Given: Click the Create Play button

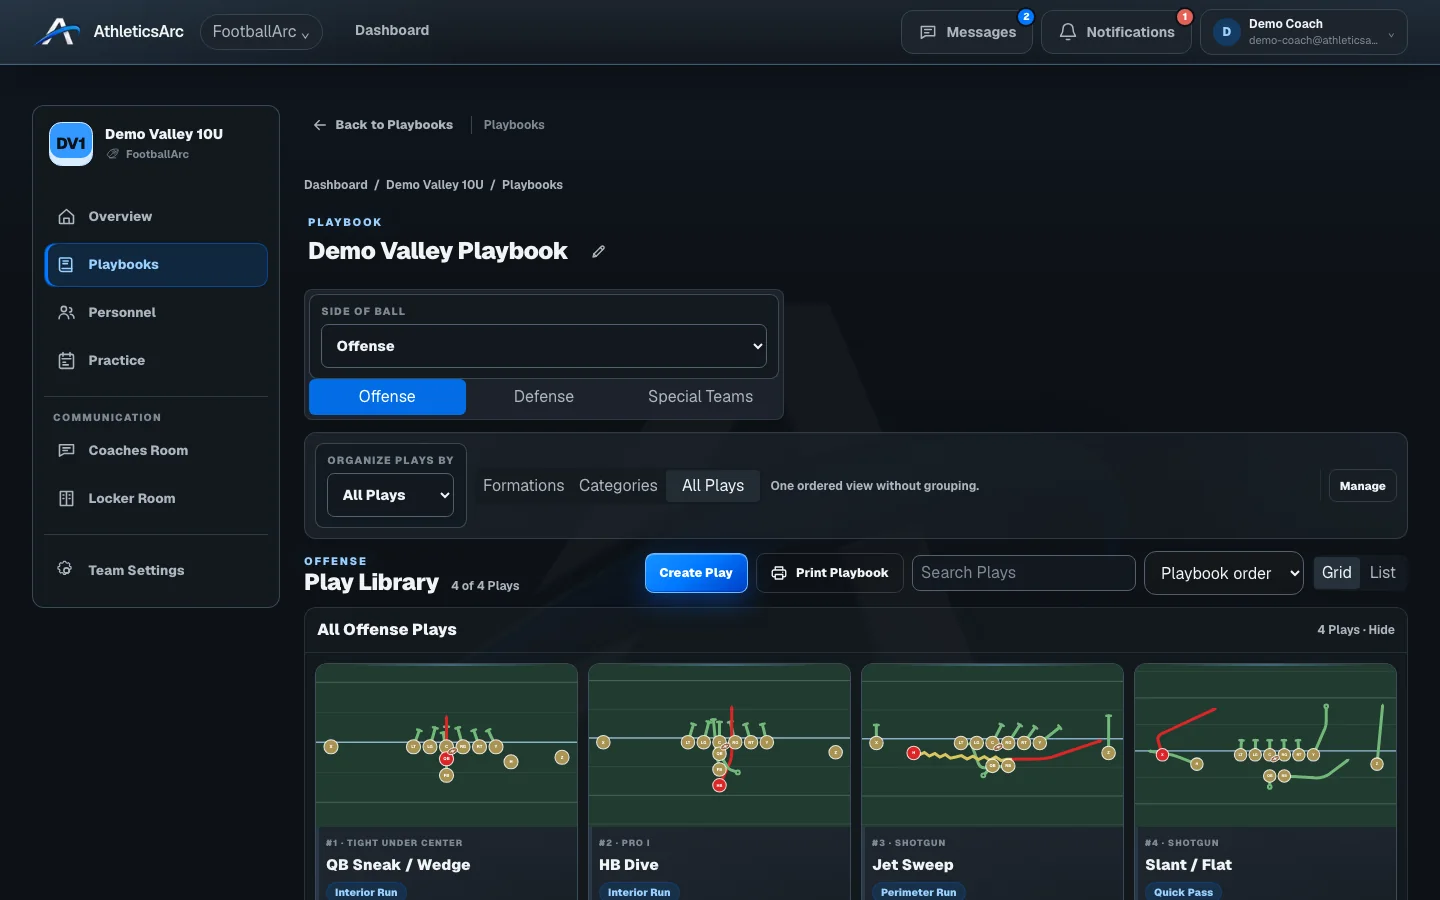Looking at the screenshot, I should point(696,573).
